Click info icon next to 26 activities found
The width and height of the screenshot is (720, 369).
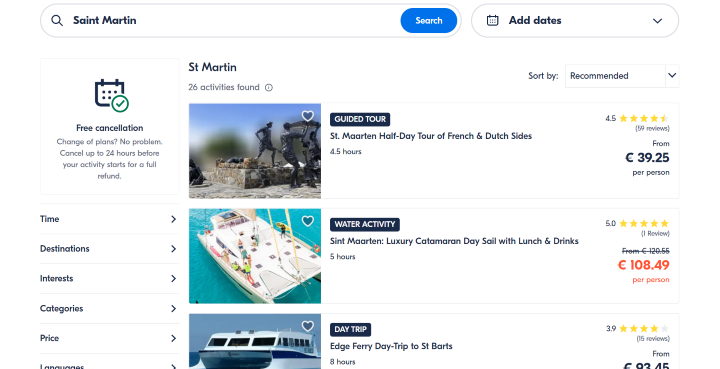click(269, 88)
